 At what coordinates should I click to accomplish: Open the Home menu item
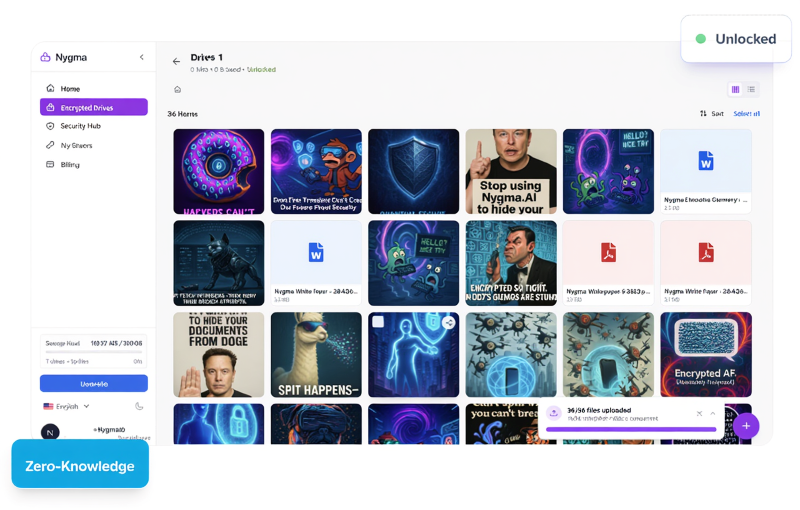coord(94,88)
